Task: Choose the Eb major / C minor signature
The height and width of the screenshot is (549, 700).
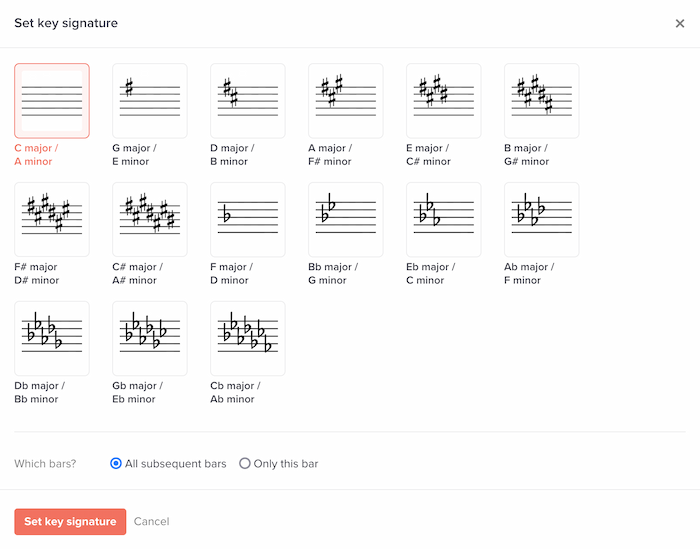Action: [443, 220]
